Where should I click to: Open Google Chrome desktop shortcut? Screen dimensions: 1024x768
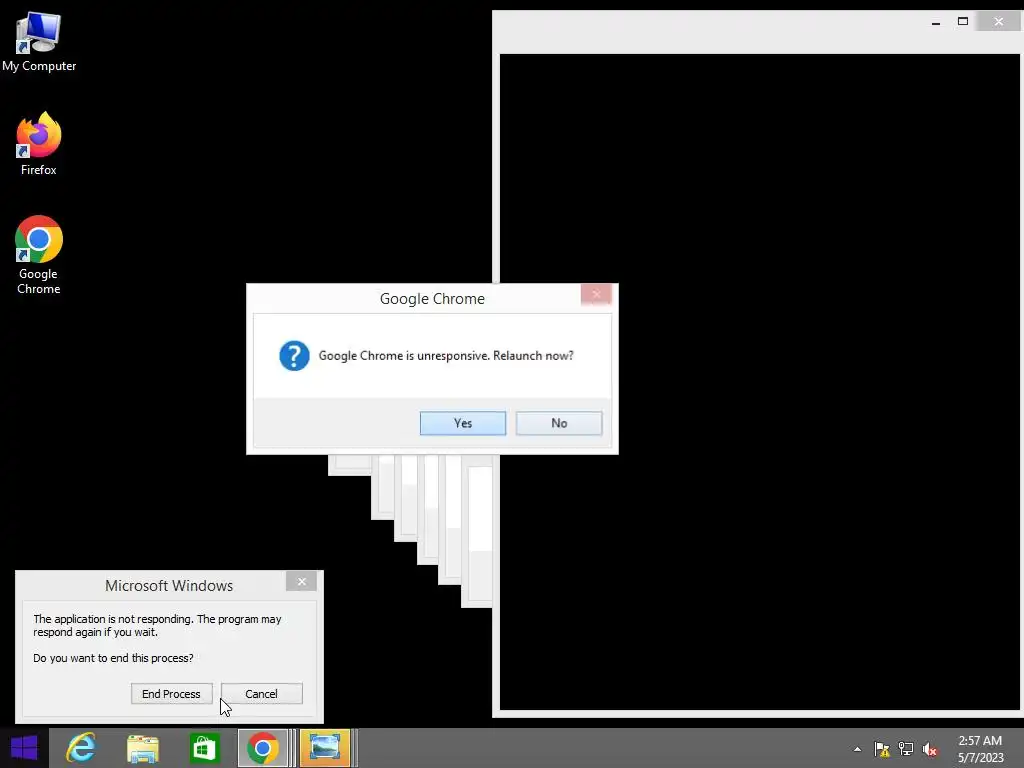pyautogui.click(x=39, y=255)
